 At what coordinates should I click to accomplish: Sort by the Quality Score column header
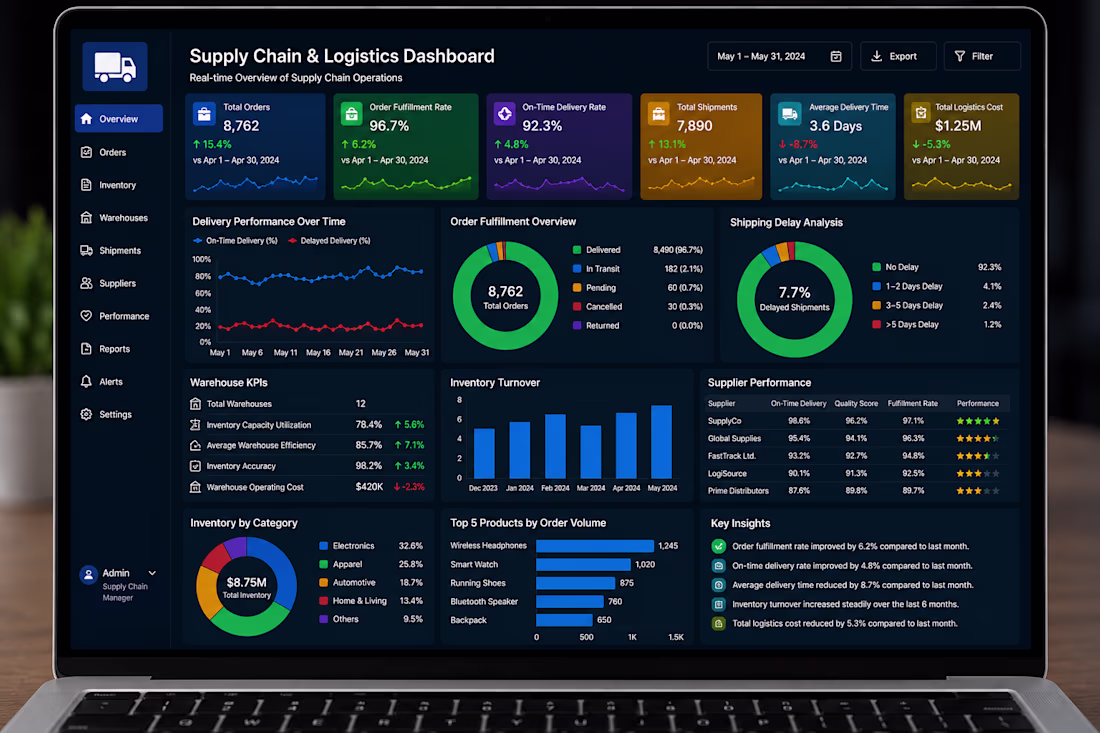(x=856, y=403)
